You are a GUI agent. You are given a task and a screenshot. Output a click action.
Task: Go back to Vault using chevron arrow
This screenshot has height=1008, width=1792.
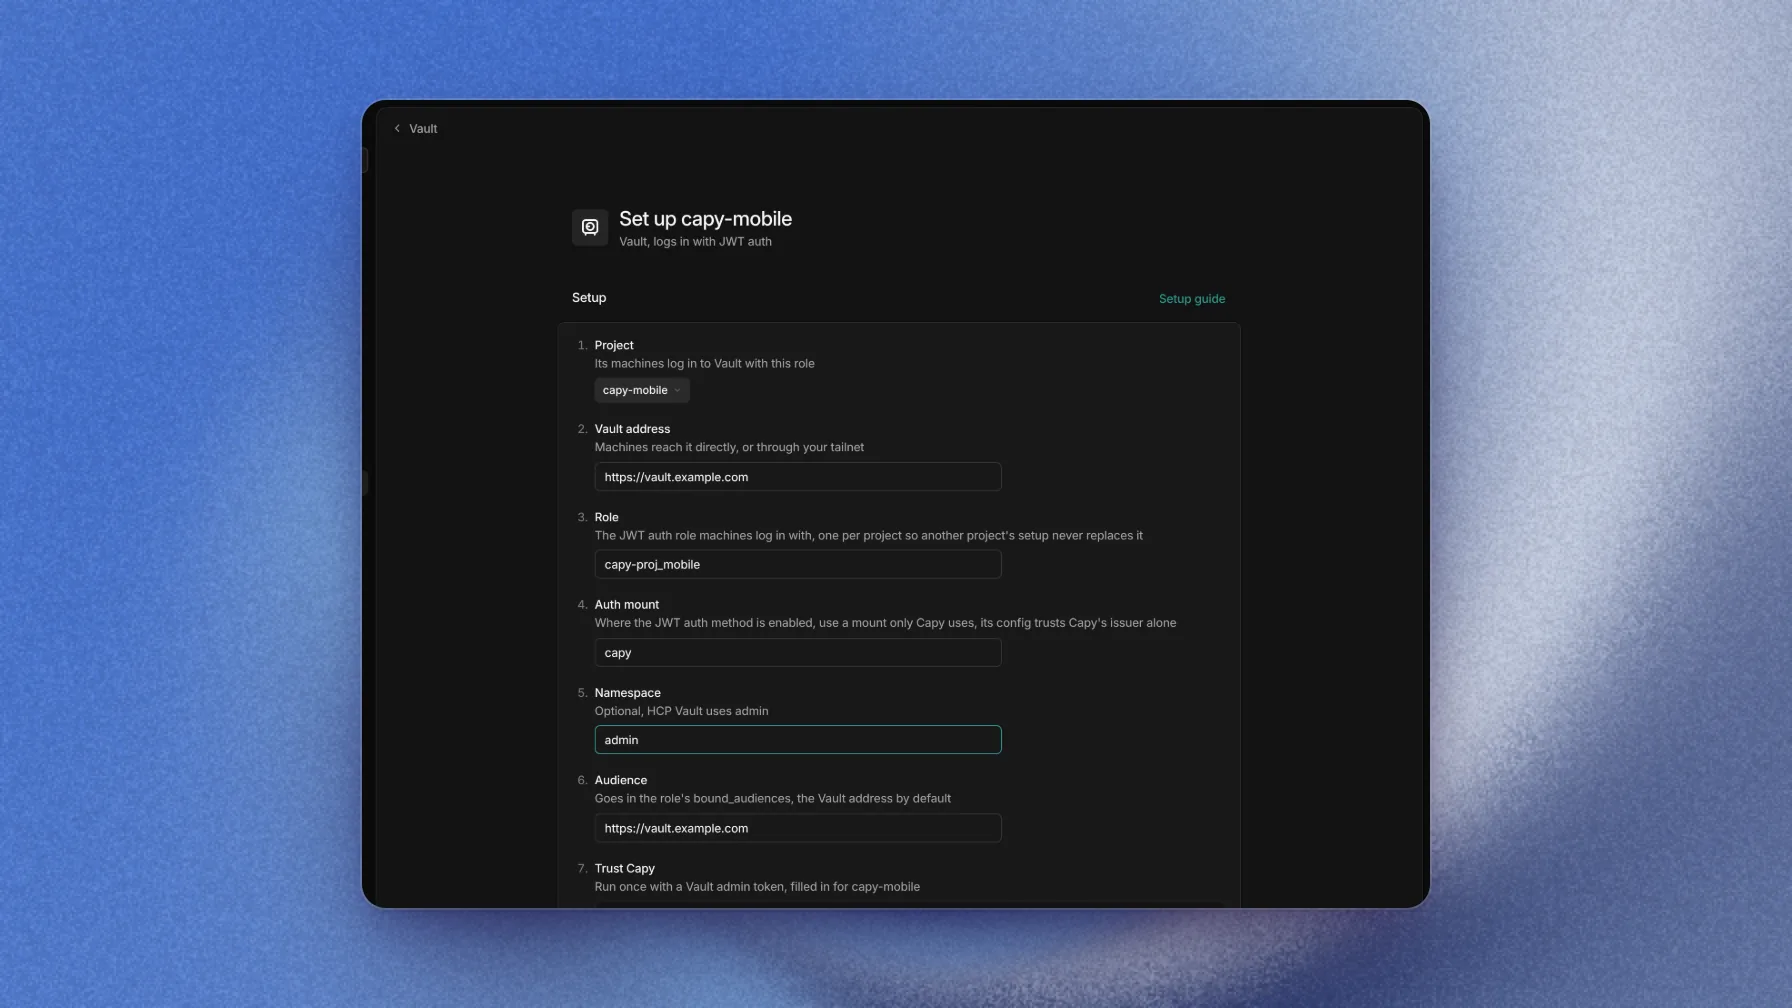pos(397,129)
